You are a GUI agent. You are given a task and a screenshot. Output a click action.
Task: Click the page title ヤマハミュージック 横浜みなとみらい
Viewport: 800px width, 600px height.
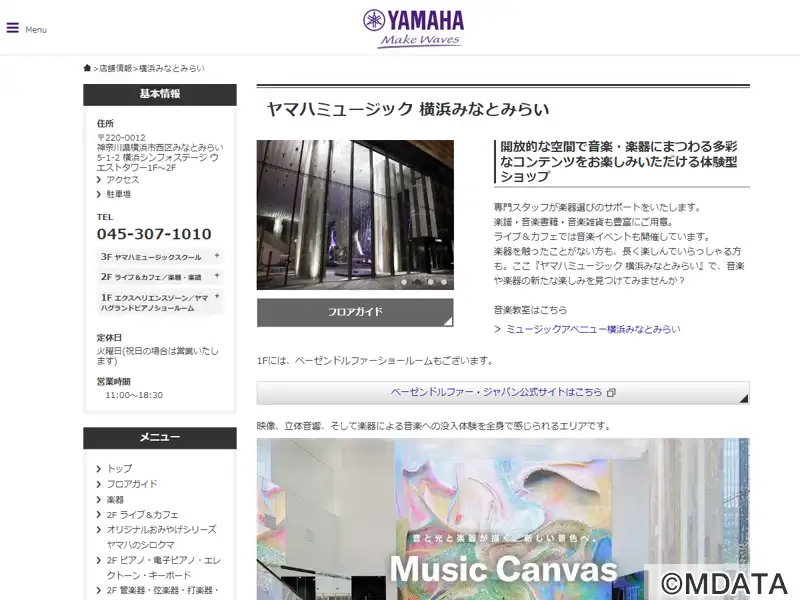(x=408, y=109)
